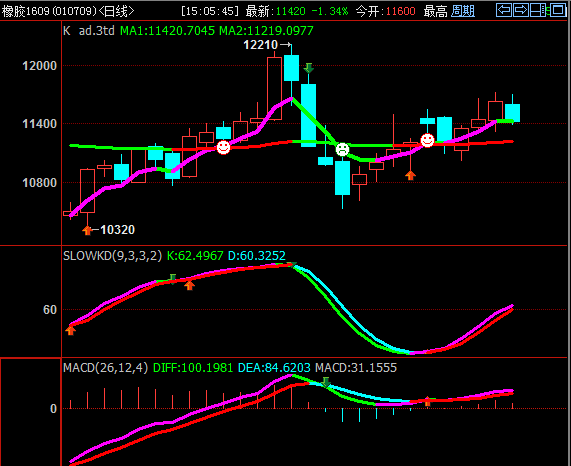The image size is (571, 466).
Task: Click the orange arrow at SLOWKD start
Action: point(70,330)
